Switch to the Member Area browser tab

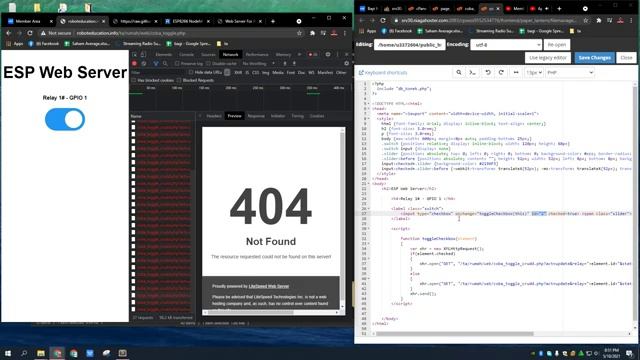30,21
